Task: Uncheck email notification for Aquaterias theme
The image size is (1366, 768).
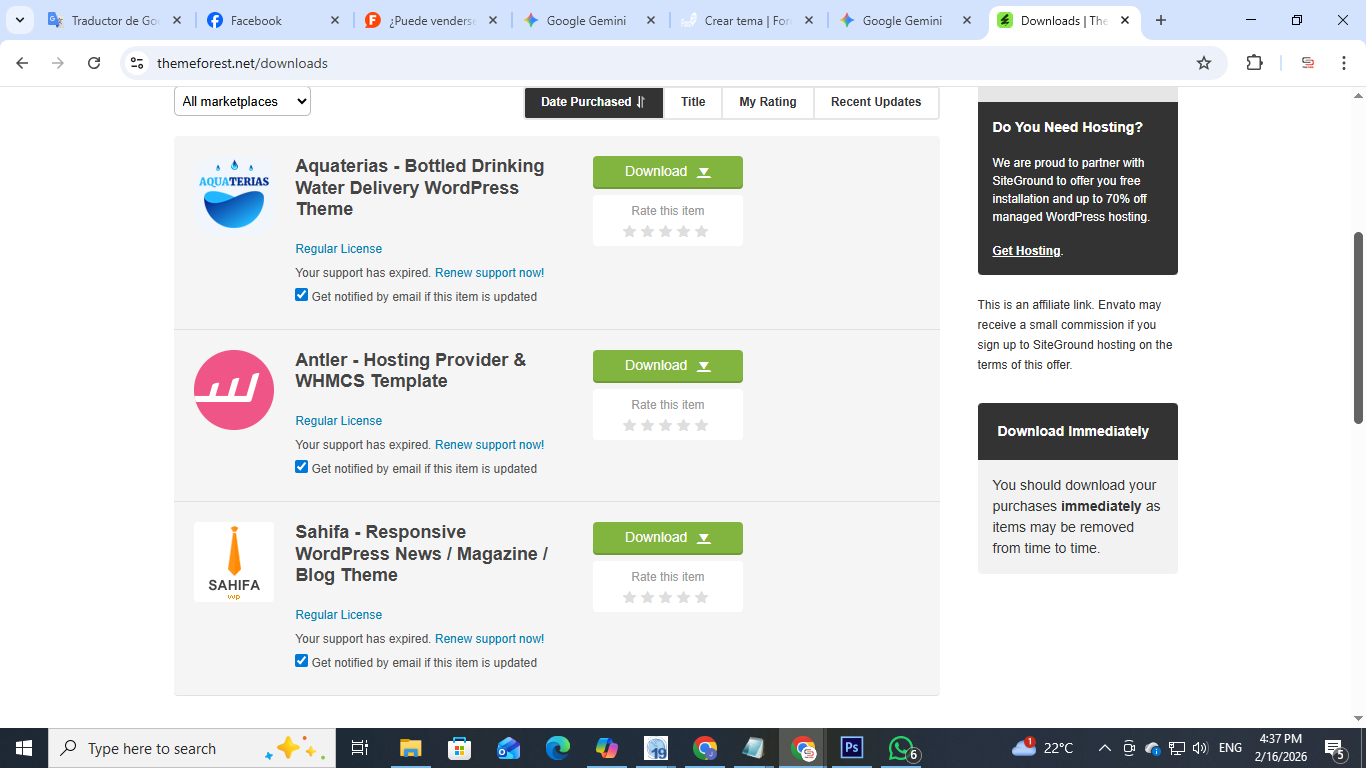Action: click(x=302, y=295)
